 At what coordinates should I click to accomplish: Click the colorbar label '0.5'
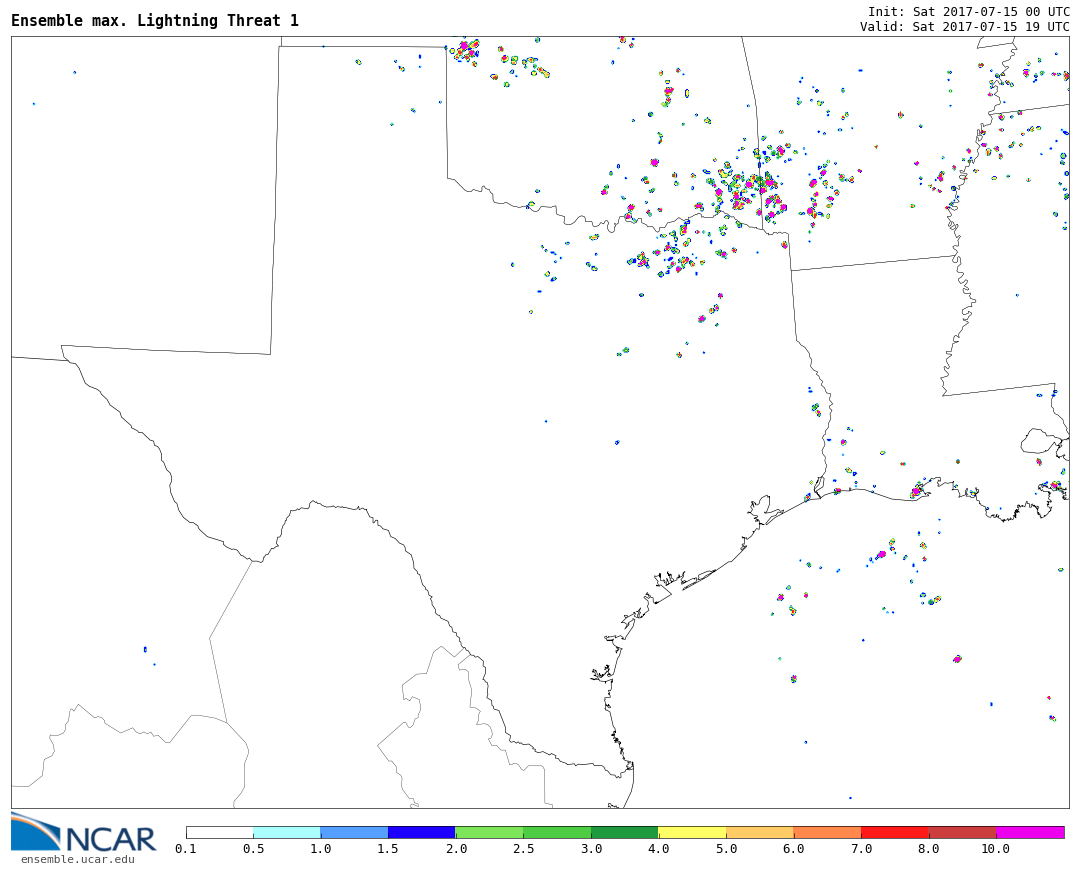[253, 848]
